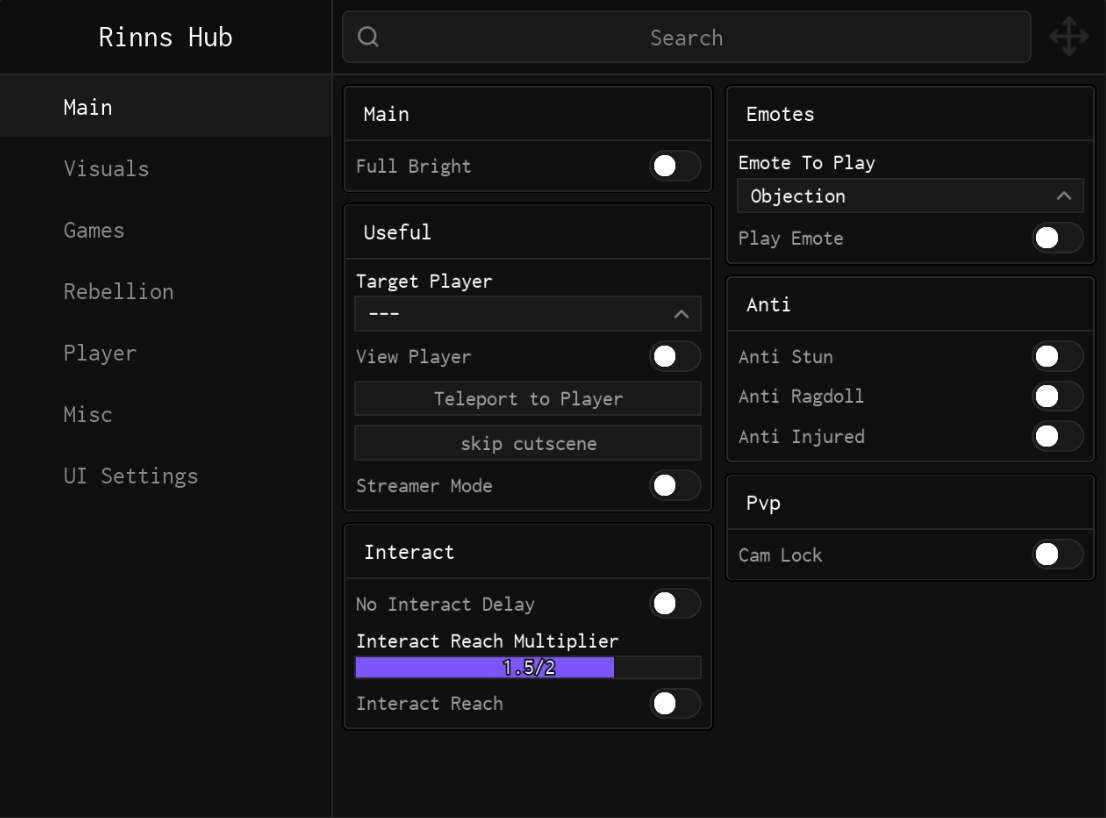This screenshot has width=1106, height=818.
Task: Switch on No Interact Delay
Action: (x=675, y=604)
